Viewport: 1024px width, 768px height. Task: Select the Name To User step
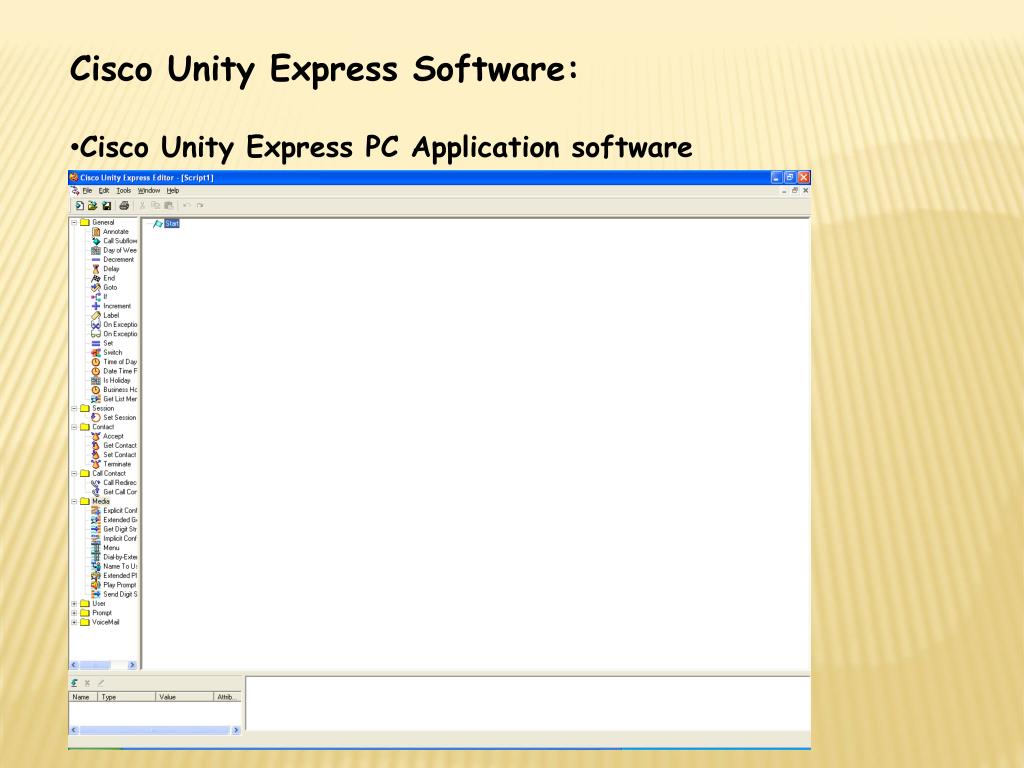click(114, 566)
